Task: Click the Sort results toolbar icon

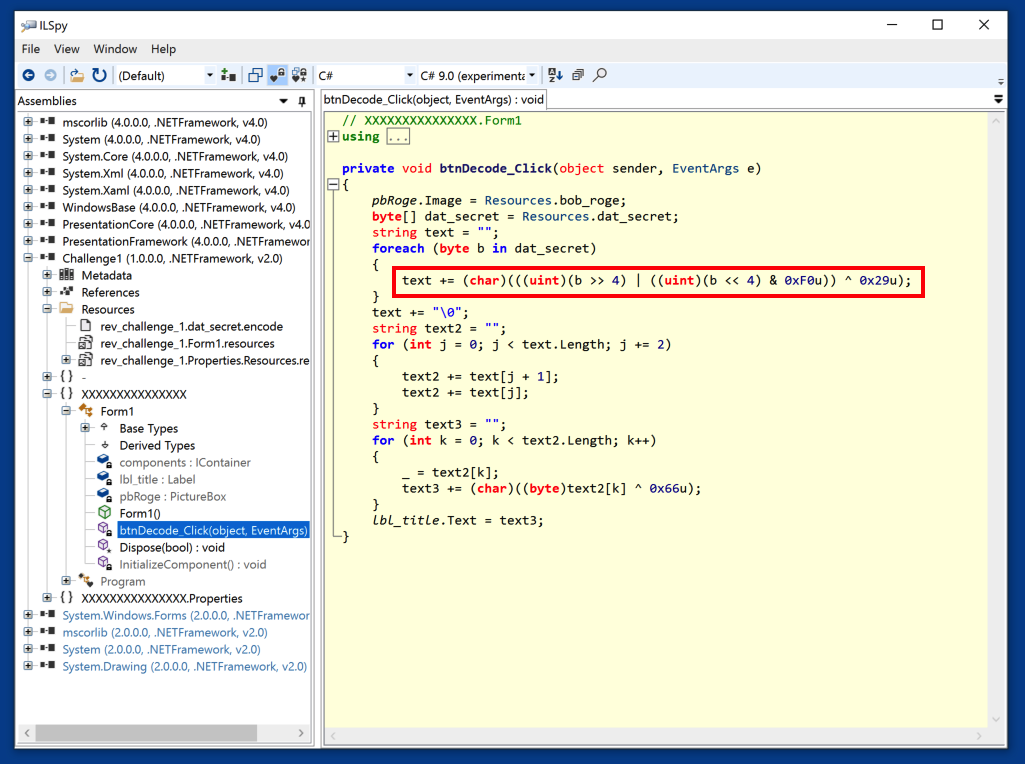Action: coord(555,75)
